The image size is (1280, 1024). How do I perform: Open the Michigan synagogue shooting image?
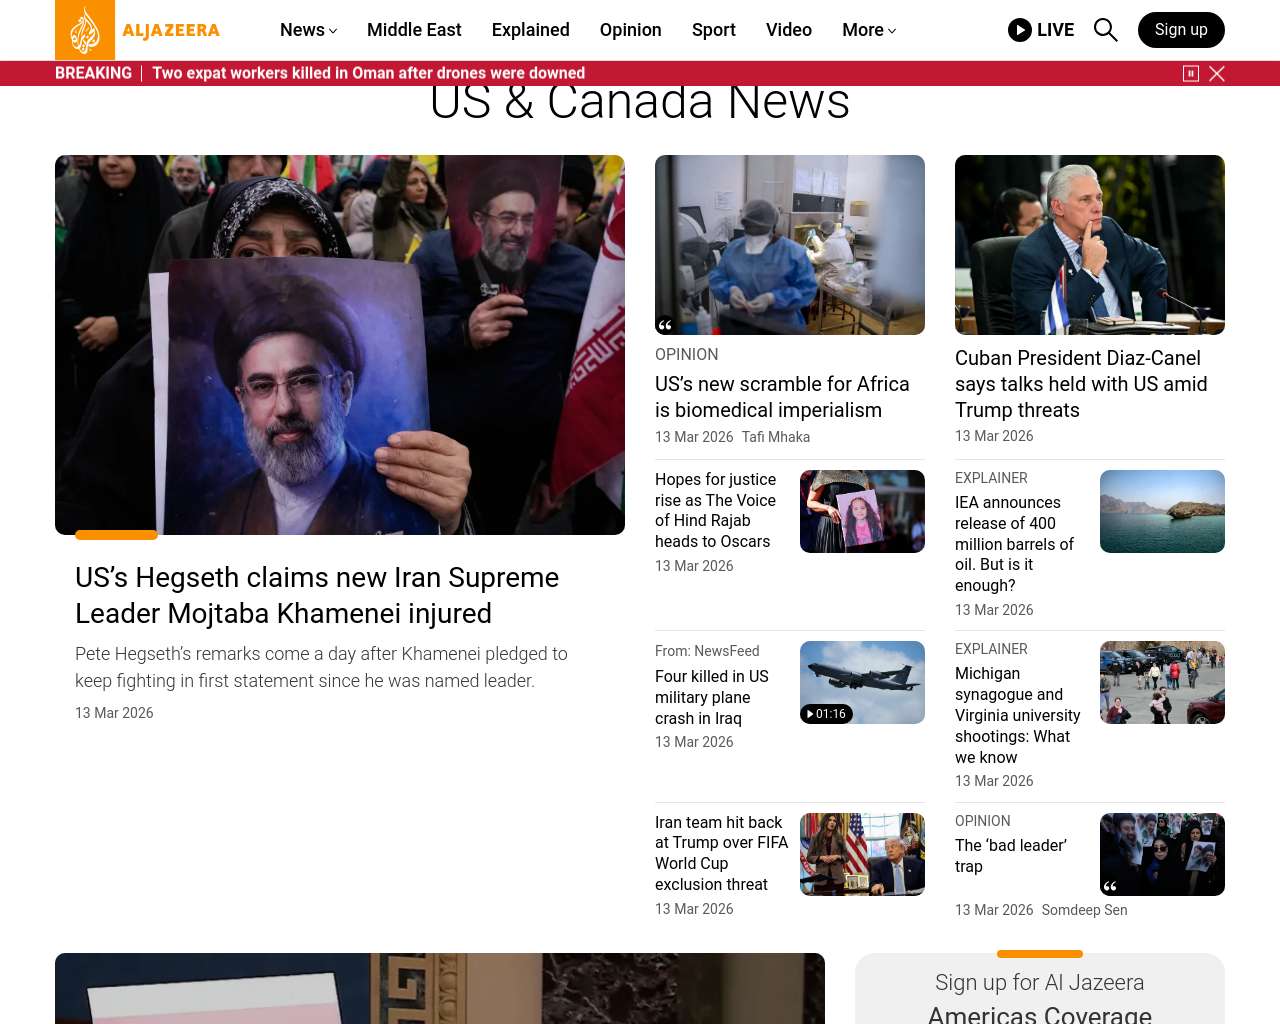(1162, 682)
